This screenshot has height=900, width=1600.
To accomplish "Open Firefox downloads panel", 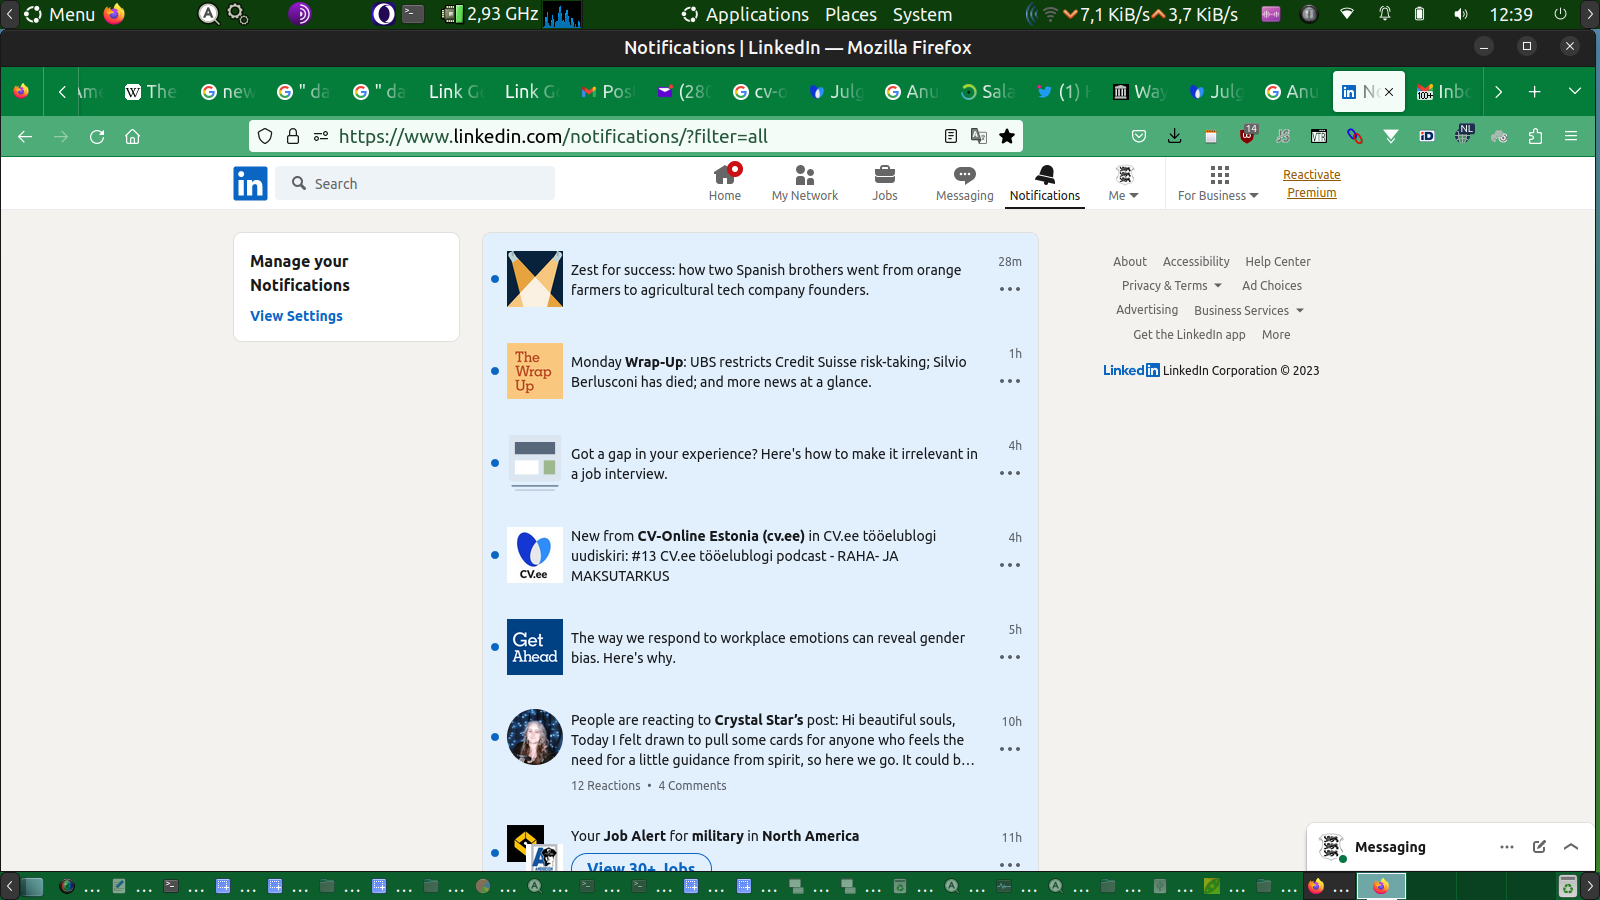I will [x=1175, y=137].
